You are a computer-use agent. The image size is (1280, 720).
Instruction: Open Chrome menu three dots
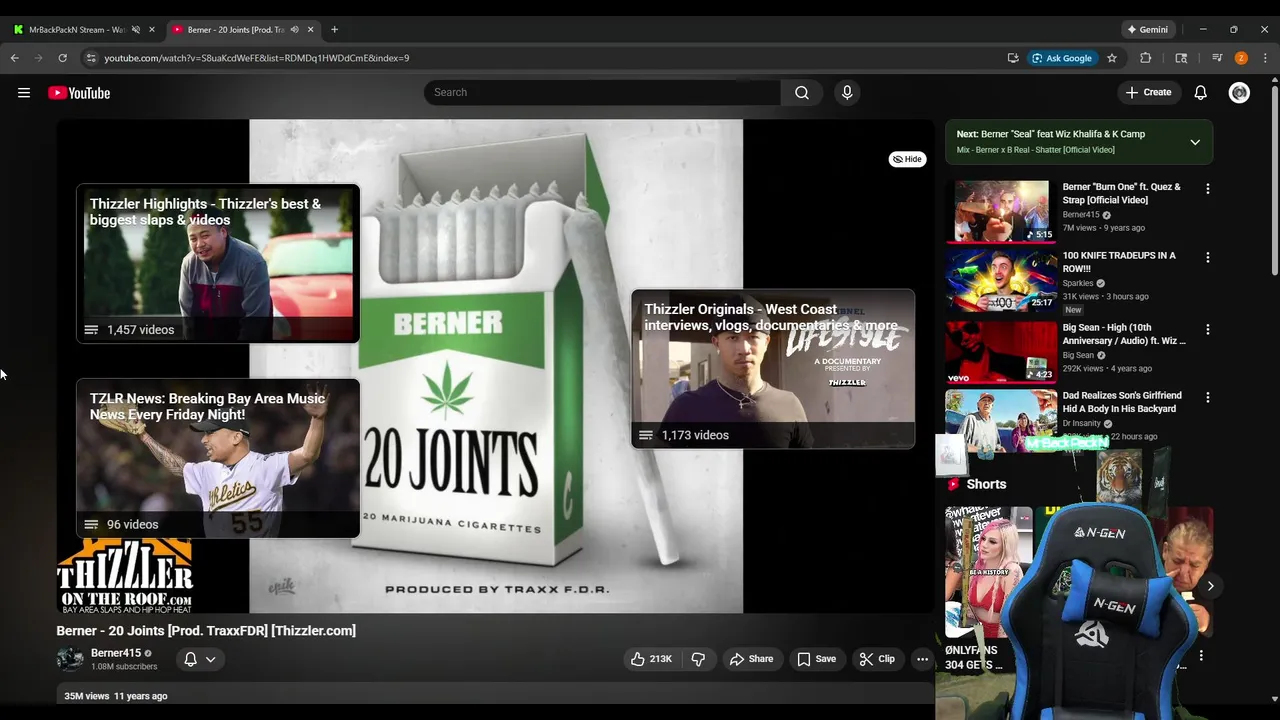tap(1266, 58)
